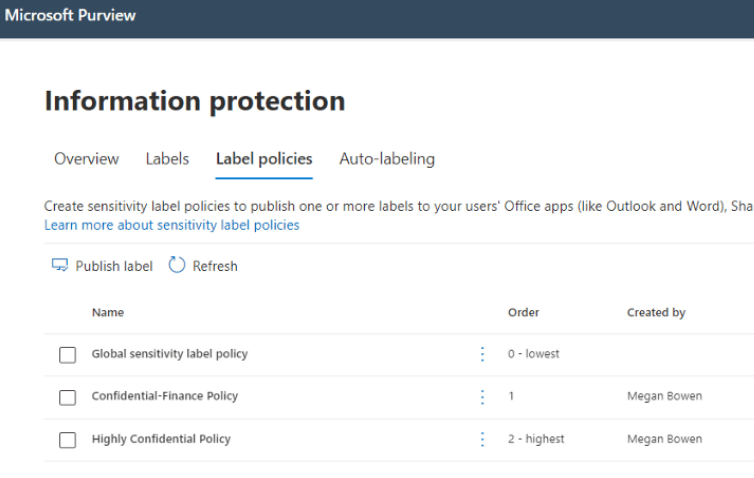Sort by the Order column header
The image size is (754, 478).
click(x=523, y=313)
